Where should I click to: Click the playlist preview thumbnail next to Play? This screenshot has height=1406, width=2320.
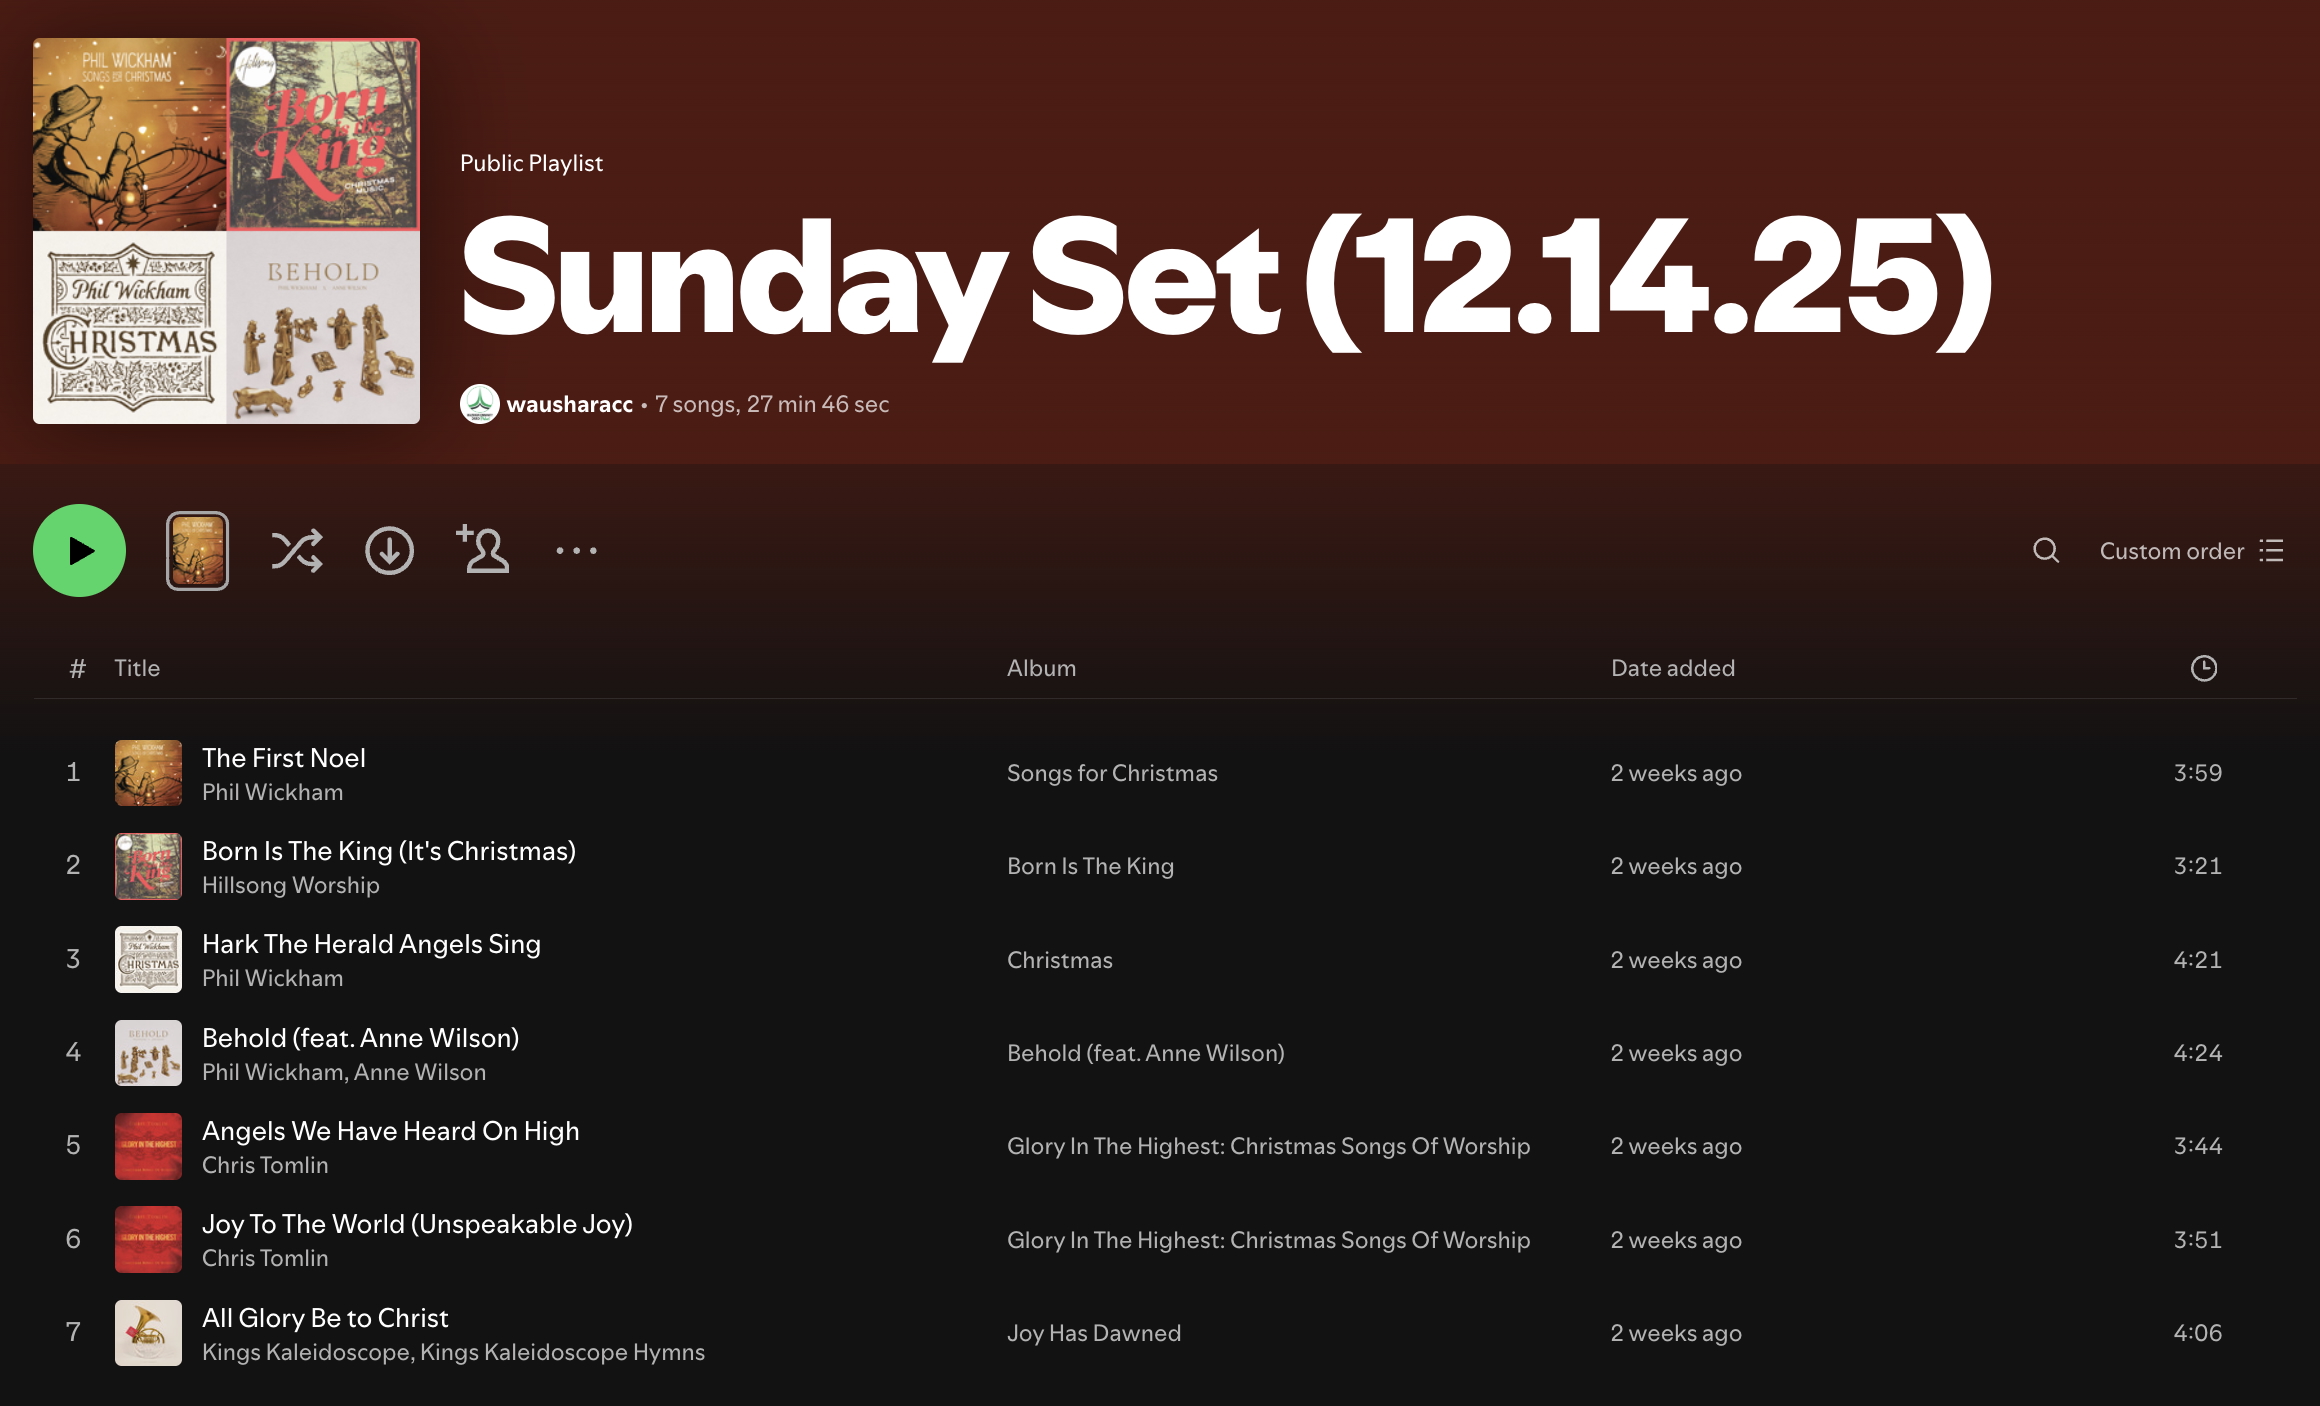click(x=197, y=551)
